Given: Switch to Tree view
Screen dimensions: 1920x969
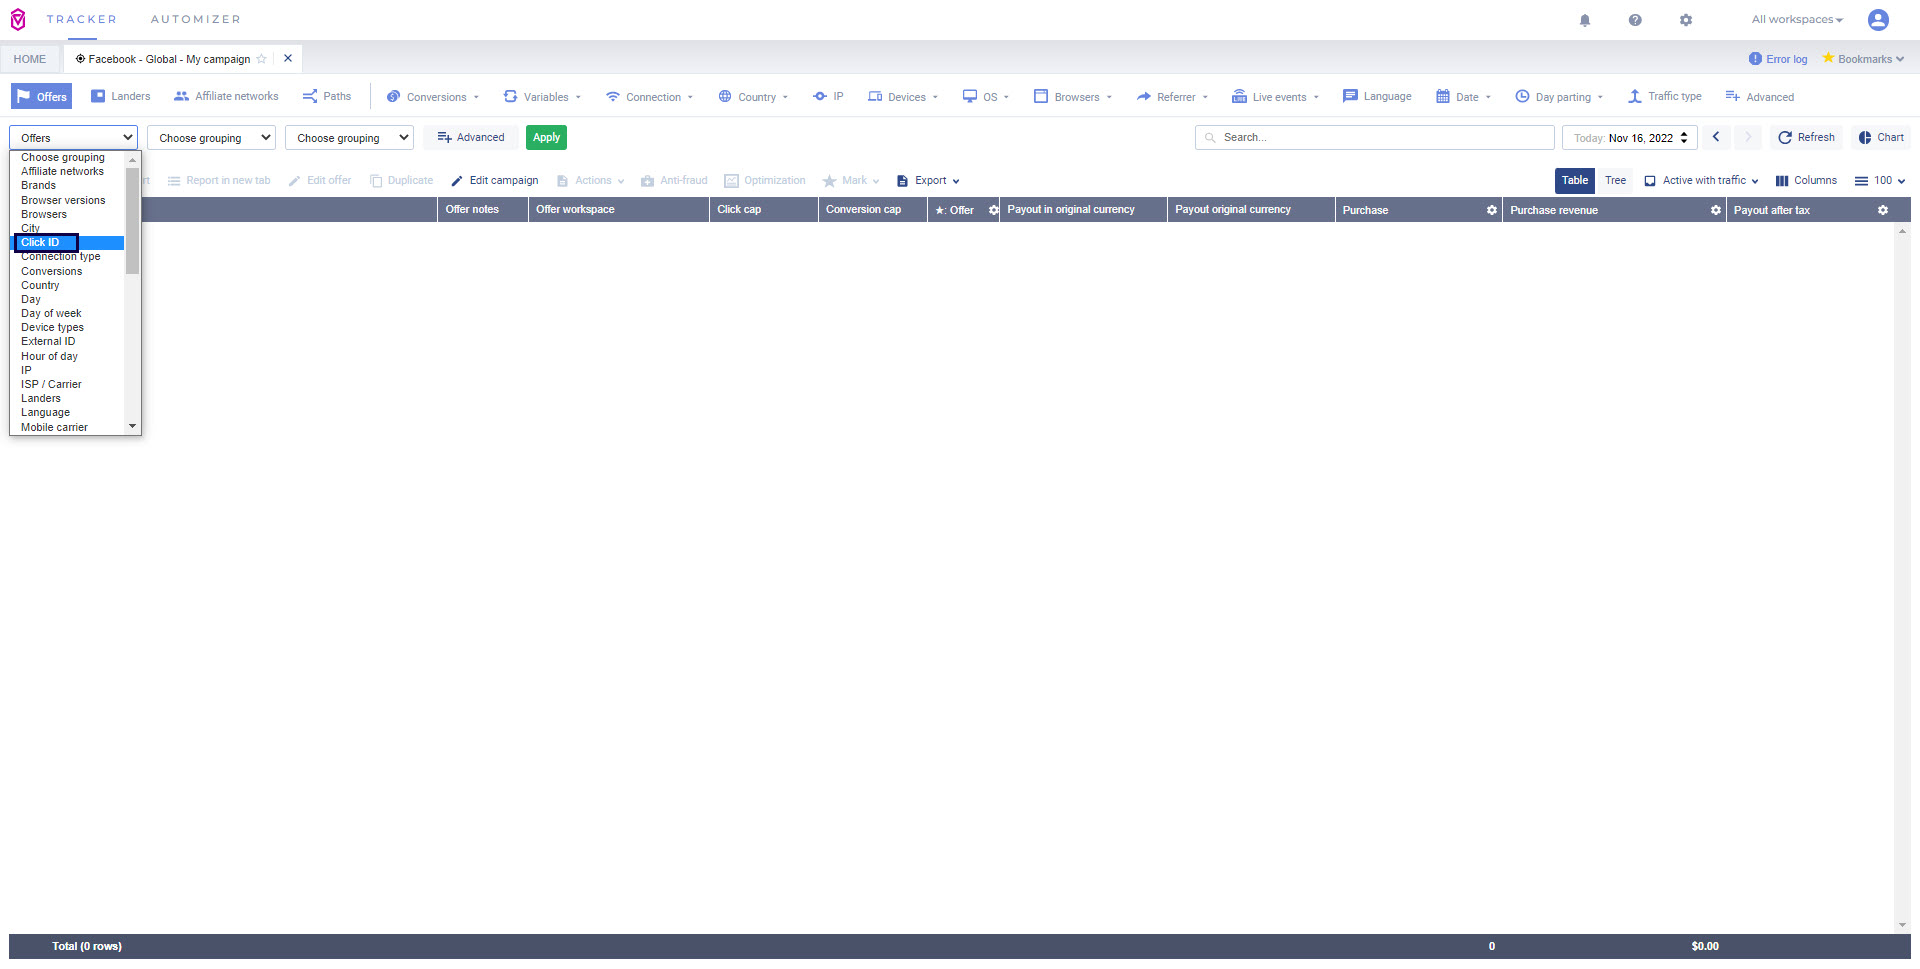Looking at the screenshot, I should coord(1615,181).
